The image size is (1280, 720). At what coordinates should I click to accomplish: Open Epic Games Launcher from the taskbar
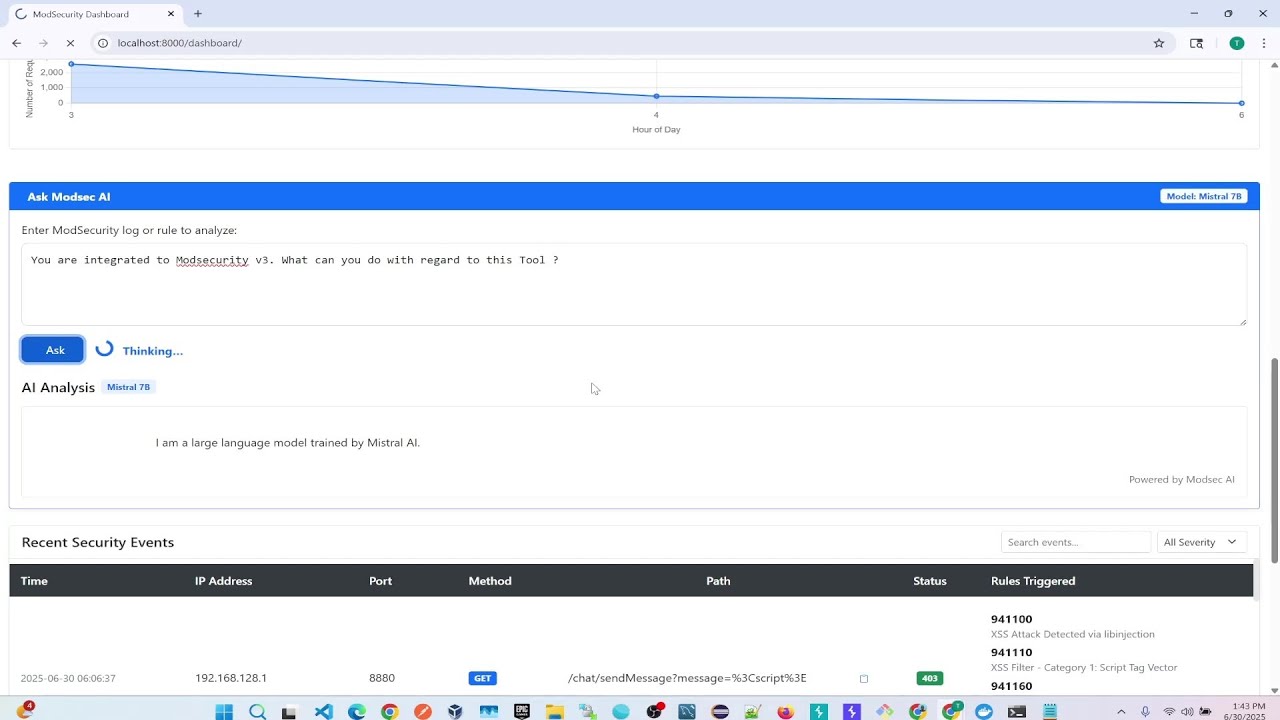click(521, 712)
